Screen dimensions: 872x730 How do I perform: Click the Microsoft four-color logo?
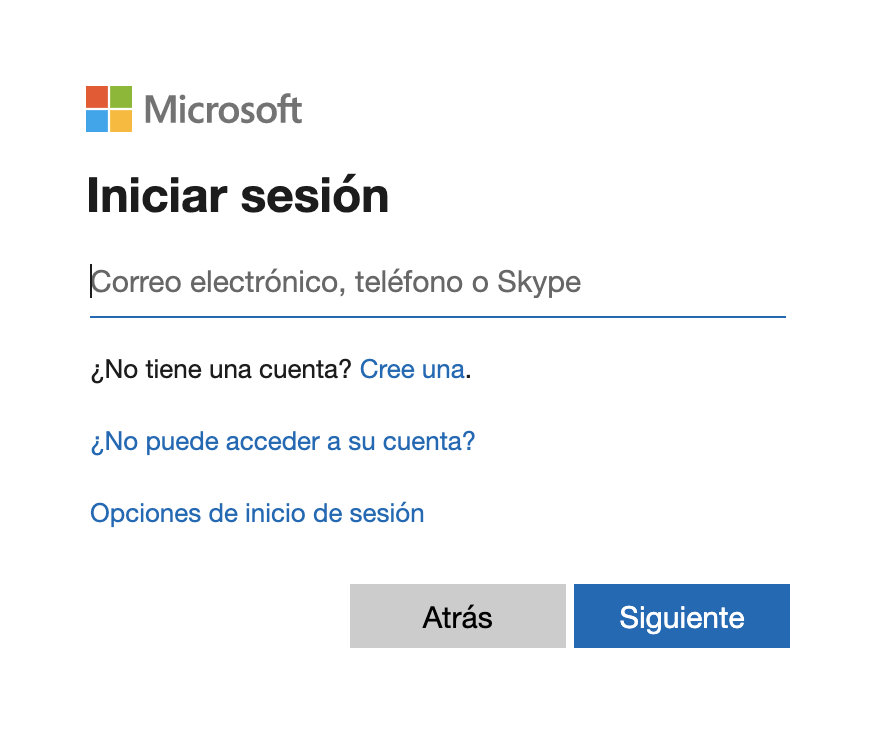(109, 109)
